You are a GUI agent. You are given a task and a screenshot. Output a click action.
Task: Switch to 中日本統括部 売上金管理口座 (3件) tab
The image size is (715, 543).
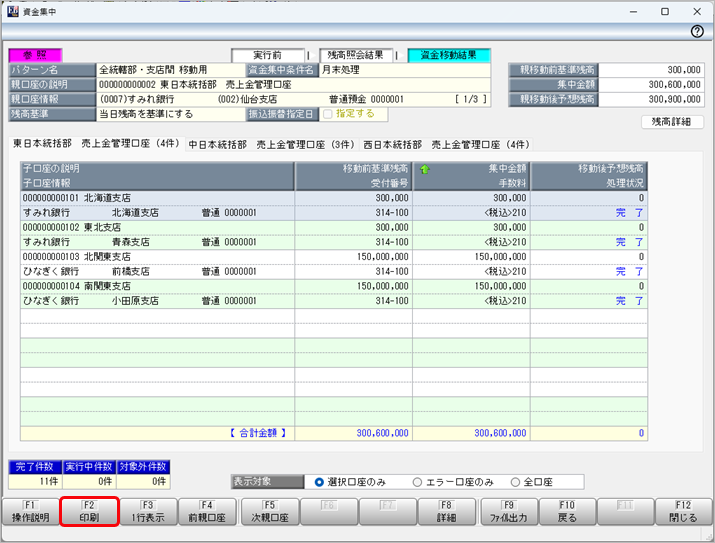pos(272,145)
